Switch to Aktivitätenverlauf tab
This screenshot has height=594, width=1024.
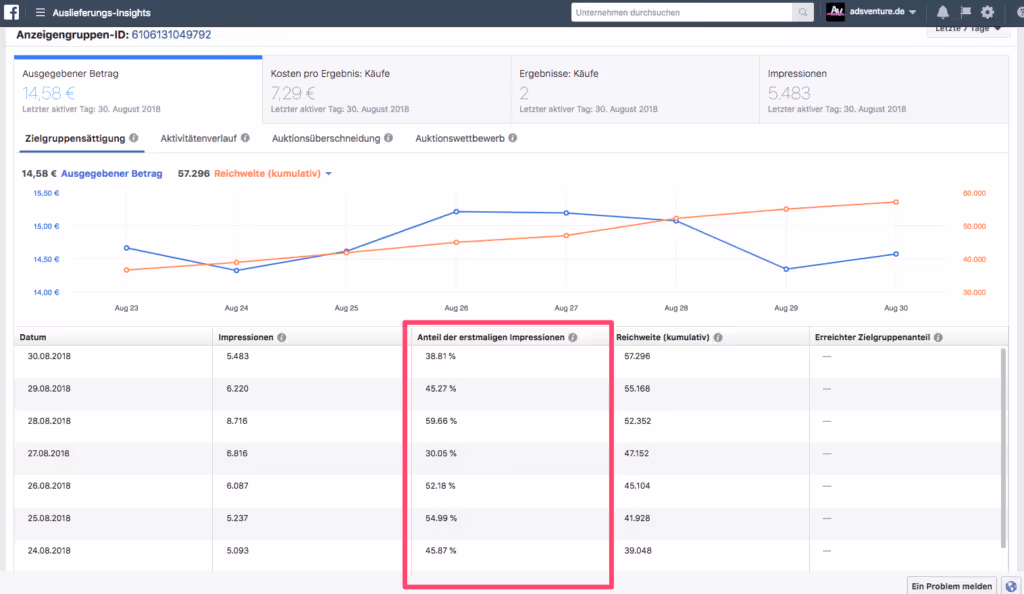tap(199, 138)
